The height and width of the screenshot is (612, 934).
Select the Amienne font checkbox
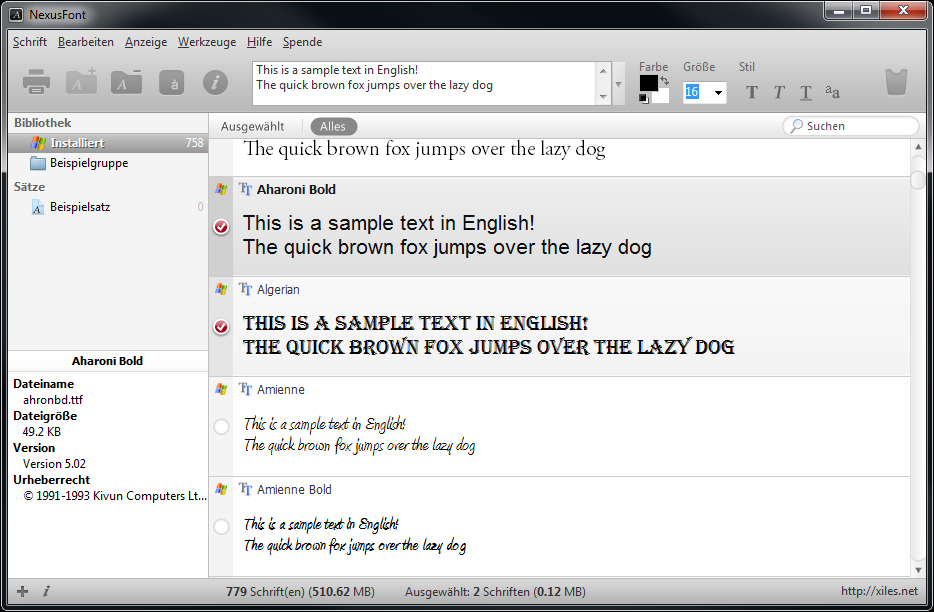point(221,427)
